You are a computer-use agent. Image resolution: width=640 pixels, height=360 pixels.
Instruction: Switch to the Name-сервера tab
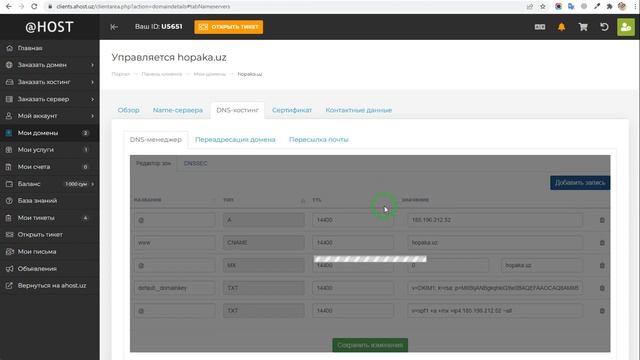pyautogui.click(x=178, y=110)
